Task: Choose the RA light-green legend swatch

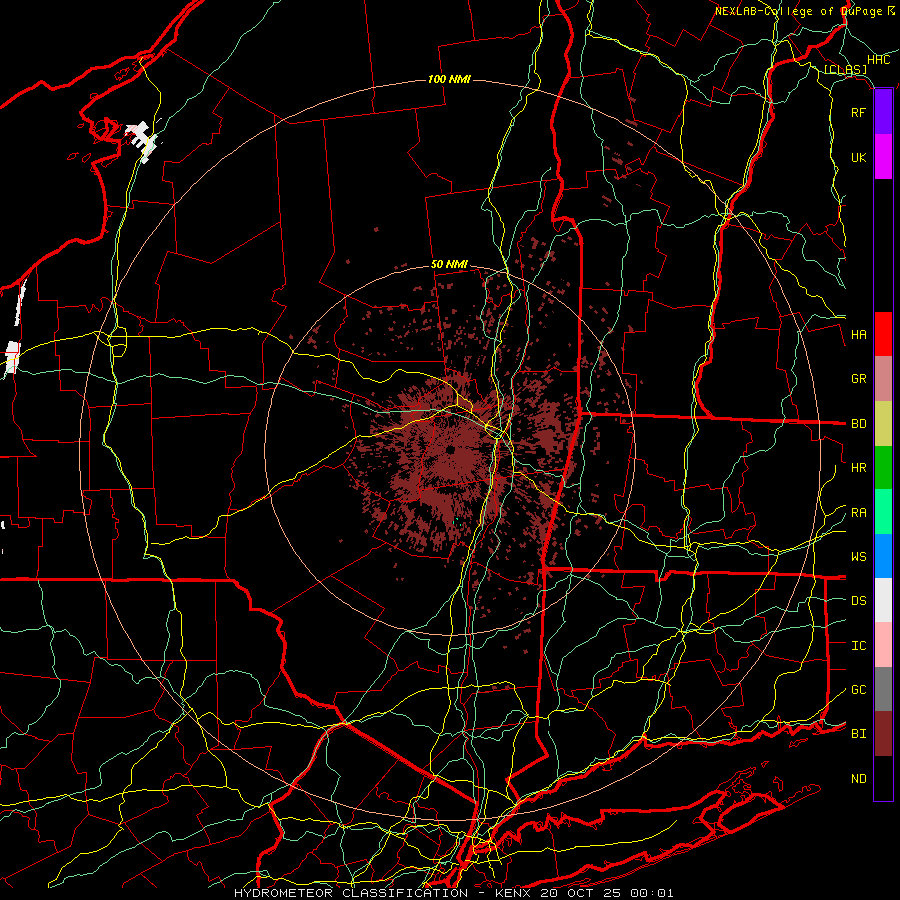Action: tap(883, 512)
